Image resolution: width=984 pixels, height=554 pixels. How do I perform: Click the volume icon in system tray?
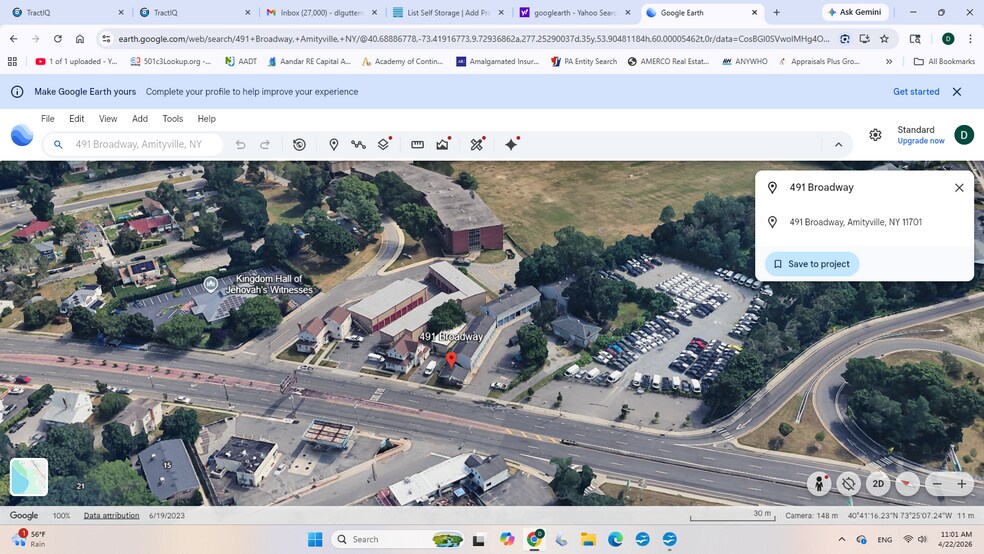922,539
